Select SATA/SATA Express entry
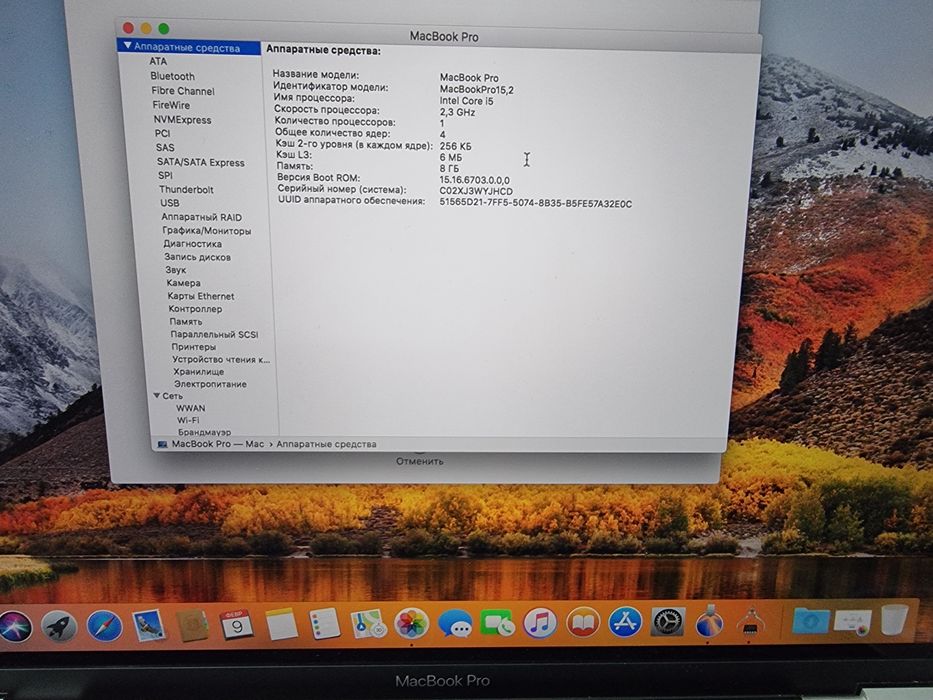 click(201, 162)
